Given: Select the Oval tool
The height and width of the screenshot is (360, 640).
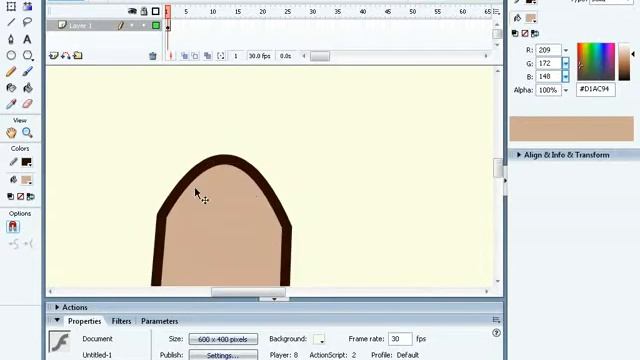Looking at the screenshot, I should pyautogui.click(x=11, y=55).
